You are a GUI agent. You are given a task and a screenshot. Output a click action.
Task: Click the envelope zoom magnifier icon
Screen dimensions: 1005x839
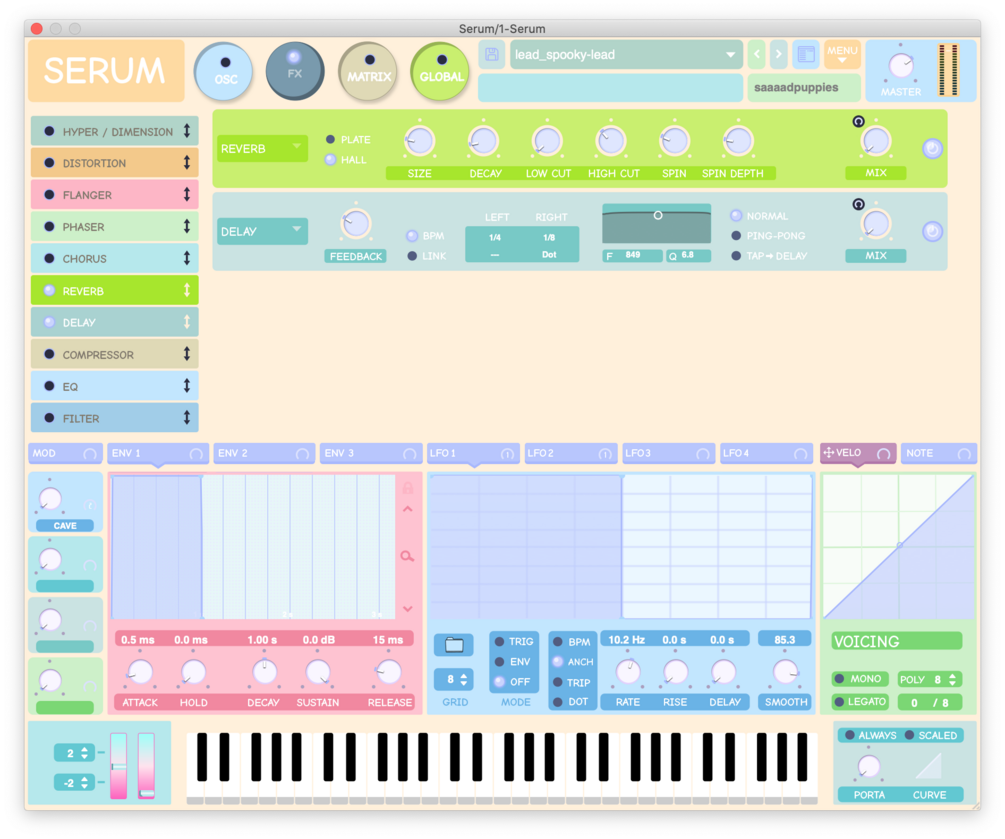tap(408, 556)
